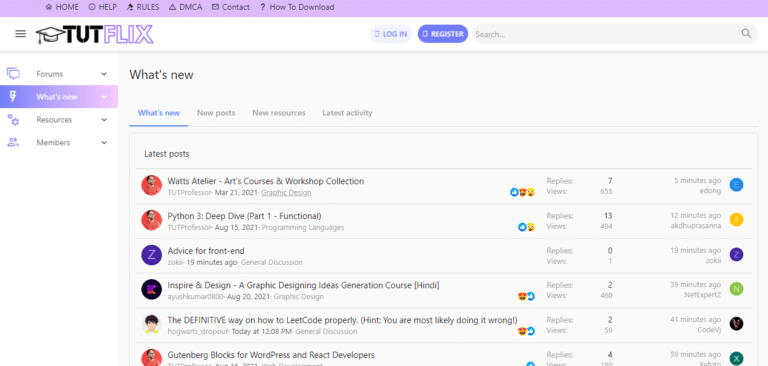Click Resources label in sidebar
This screenshot has height=366, width=768.
54,120
